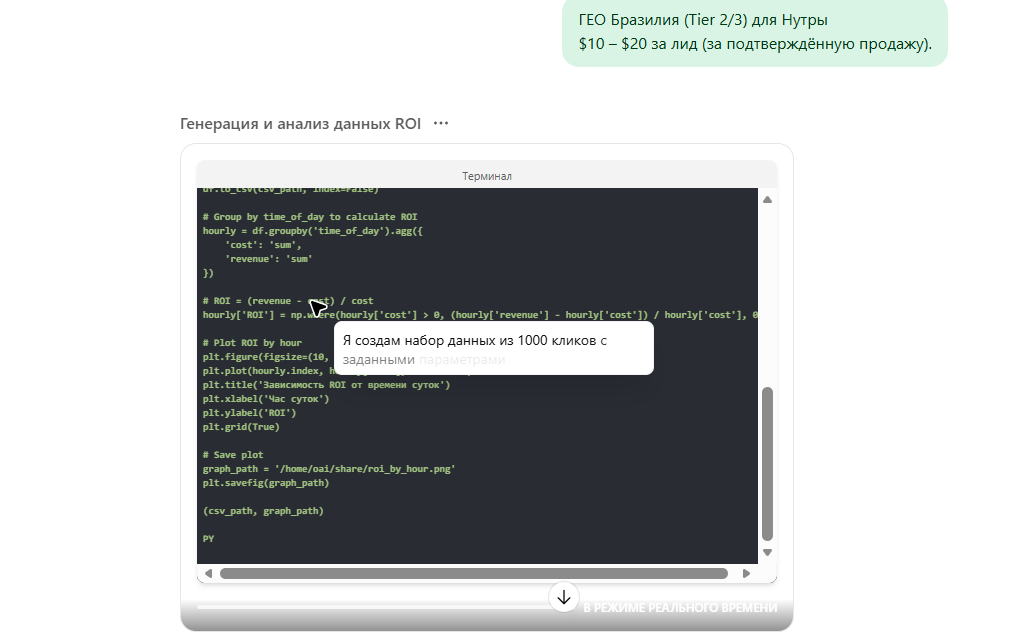Click the "Генерация и анализ данных ROI" heading
The image size is (1013, 636).
click(x=300, y=124)
